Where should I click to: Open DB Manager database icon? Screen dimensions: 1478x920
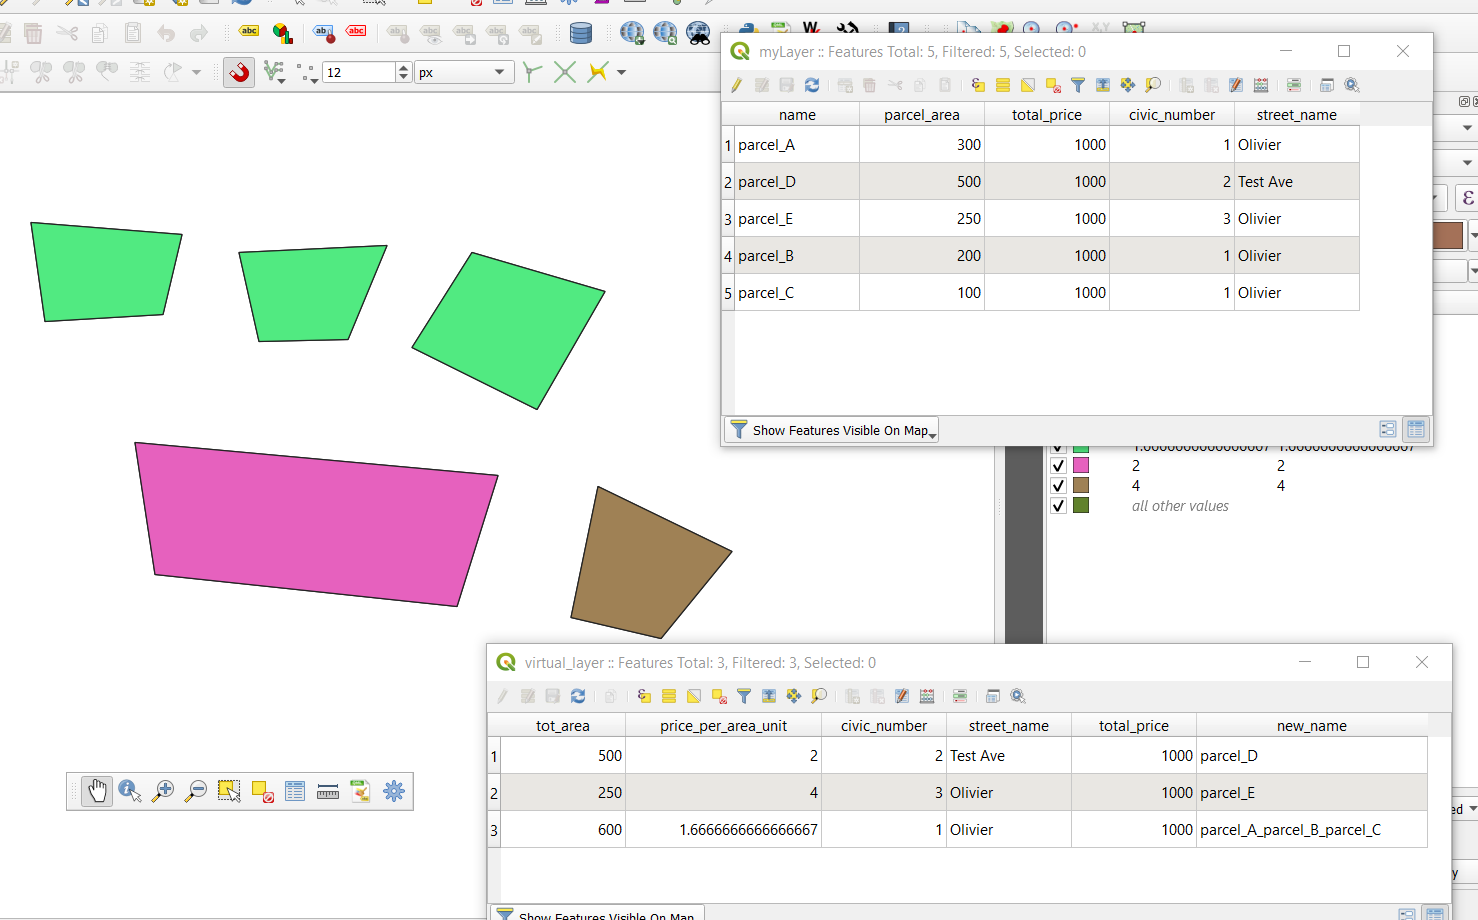[x=580, y=33]
